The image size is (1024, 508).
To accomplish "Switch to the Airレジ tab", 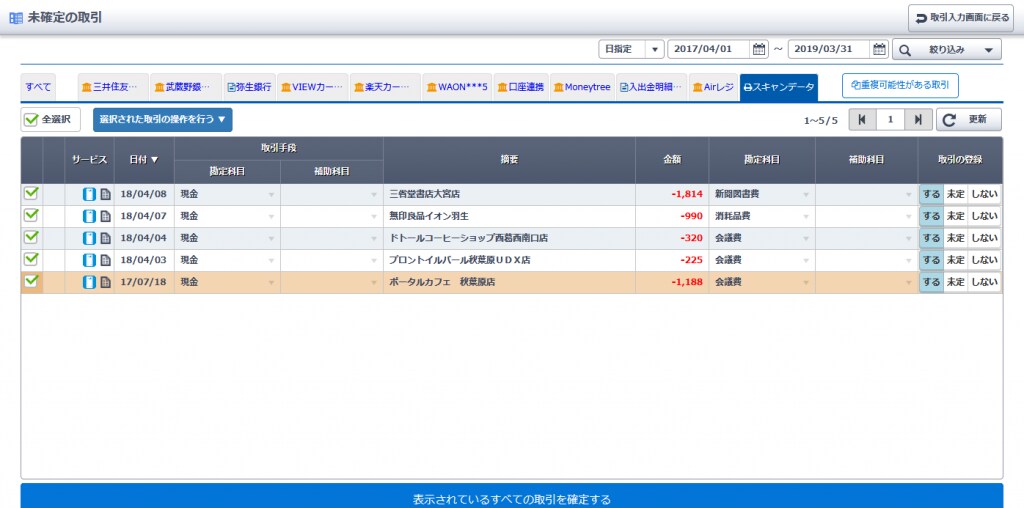I will pyautogui.click(x=713, y=87).
